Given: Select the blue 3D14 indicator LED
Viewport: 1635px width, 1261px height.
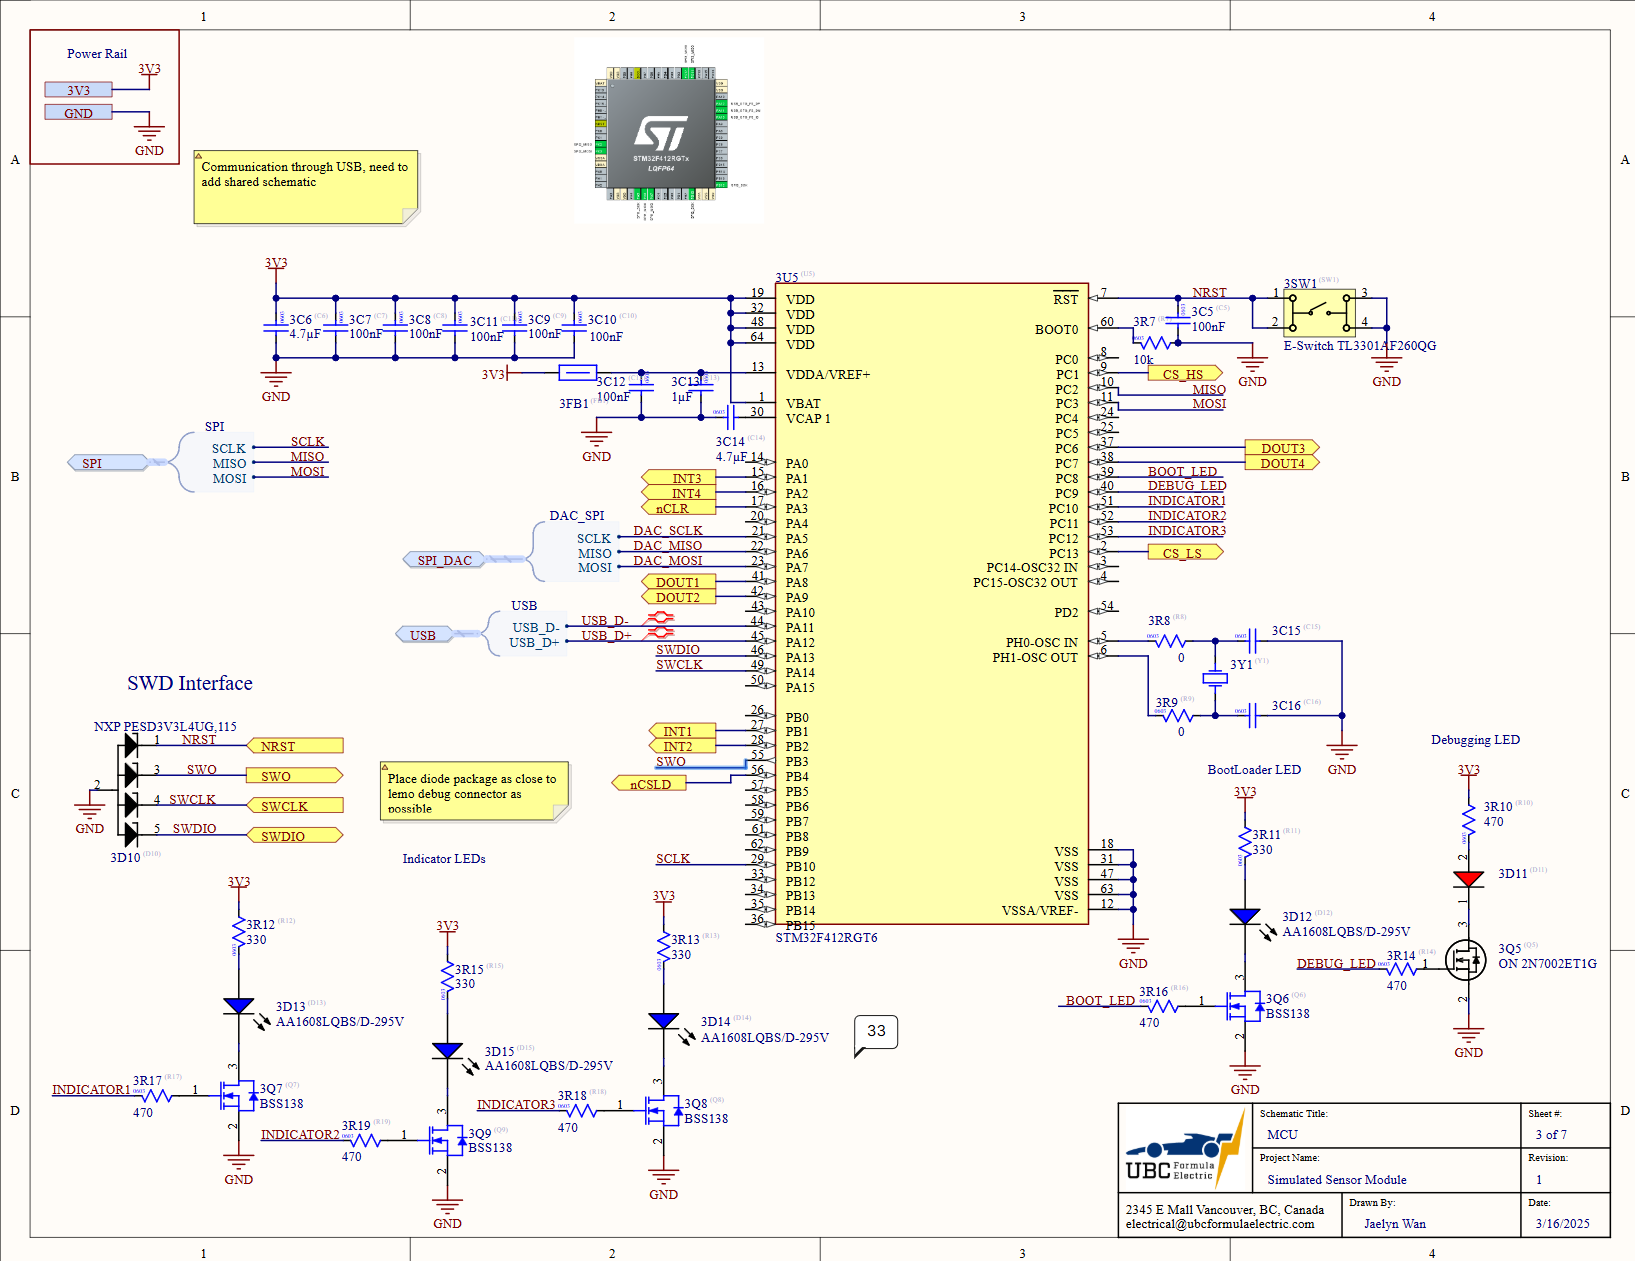Looking at the screenshot, I should (663, 1021).
